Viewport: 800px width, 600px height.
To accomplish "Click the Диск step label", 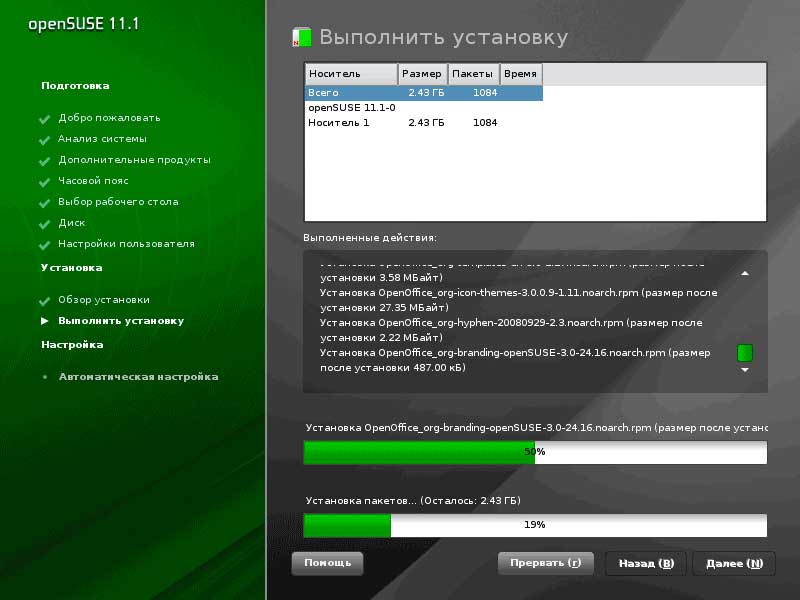I will pyautogui.click(x=71, y=223).
